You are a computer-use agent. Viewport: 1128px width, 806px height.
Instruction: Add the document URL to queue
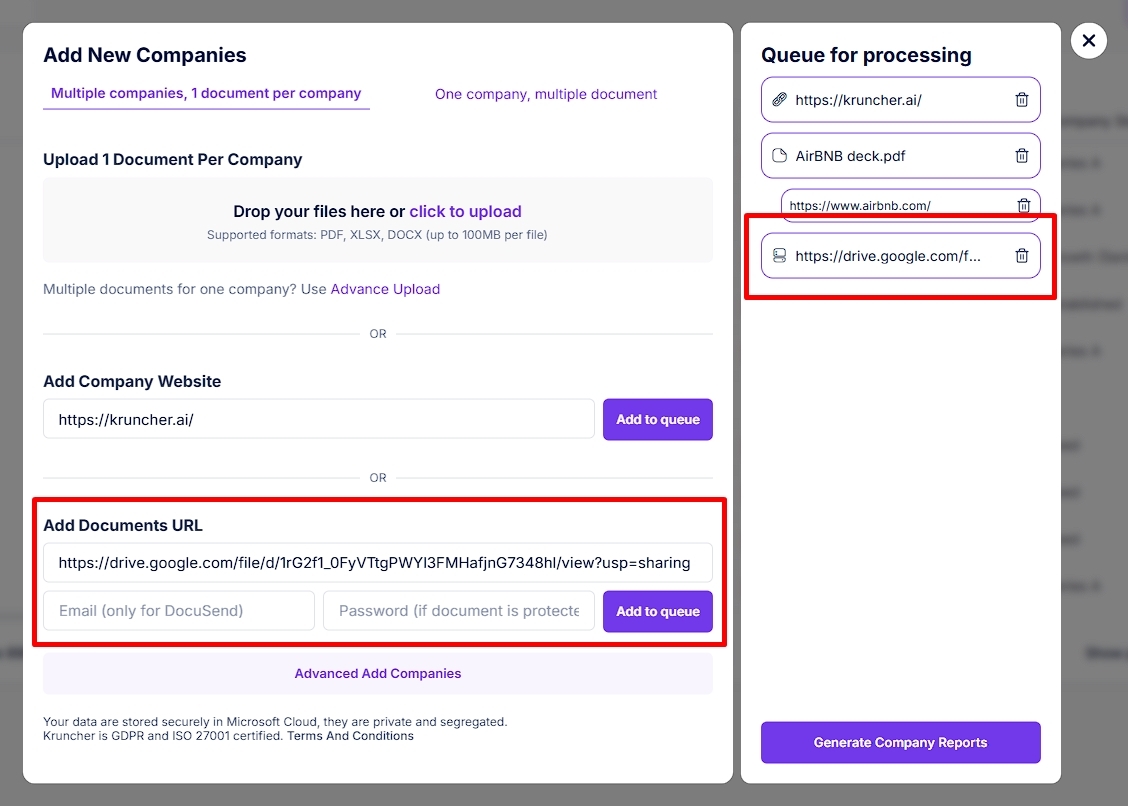click(x=658, y=612)
